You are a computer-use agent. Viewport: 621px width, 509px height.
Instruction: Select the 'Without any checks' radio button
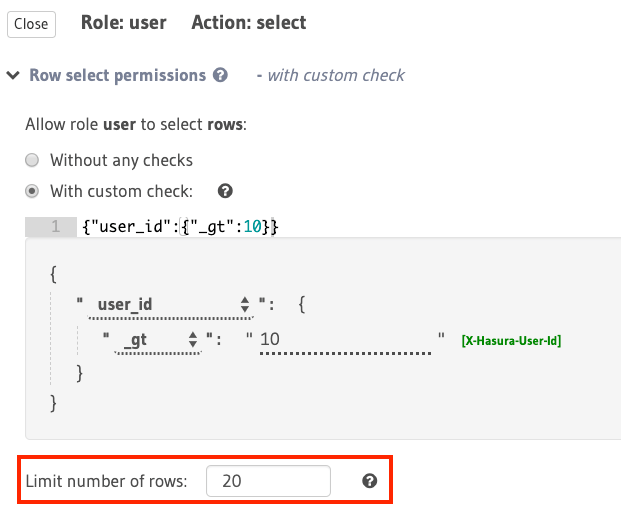coord(32,160)
